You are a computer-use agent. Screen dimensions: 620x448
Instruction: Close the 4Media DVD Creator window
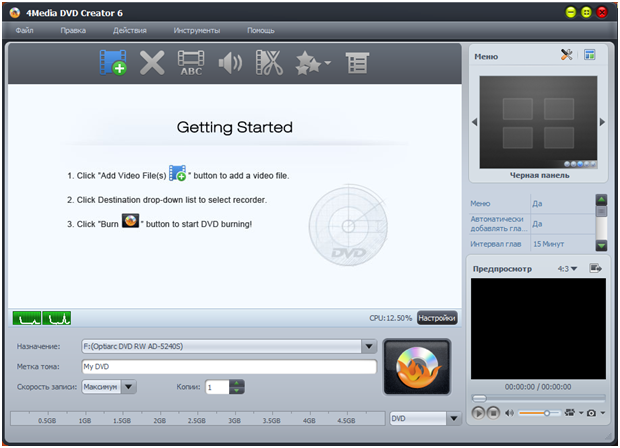click(602, 13)
